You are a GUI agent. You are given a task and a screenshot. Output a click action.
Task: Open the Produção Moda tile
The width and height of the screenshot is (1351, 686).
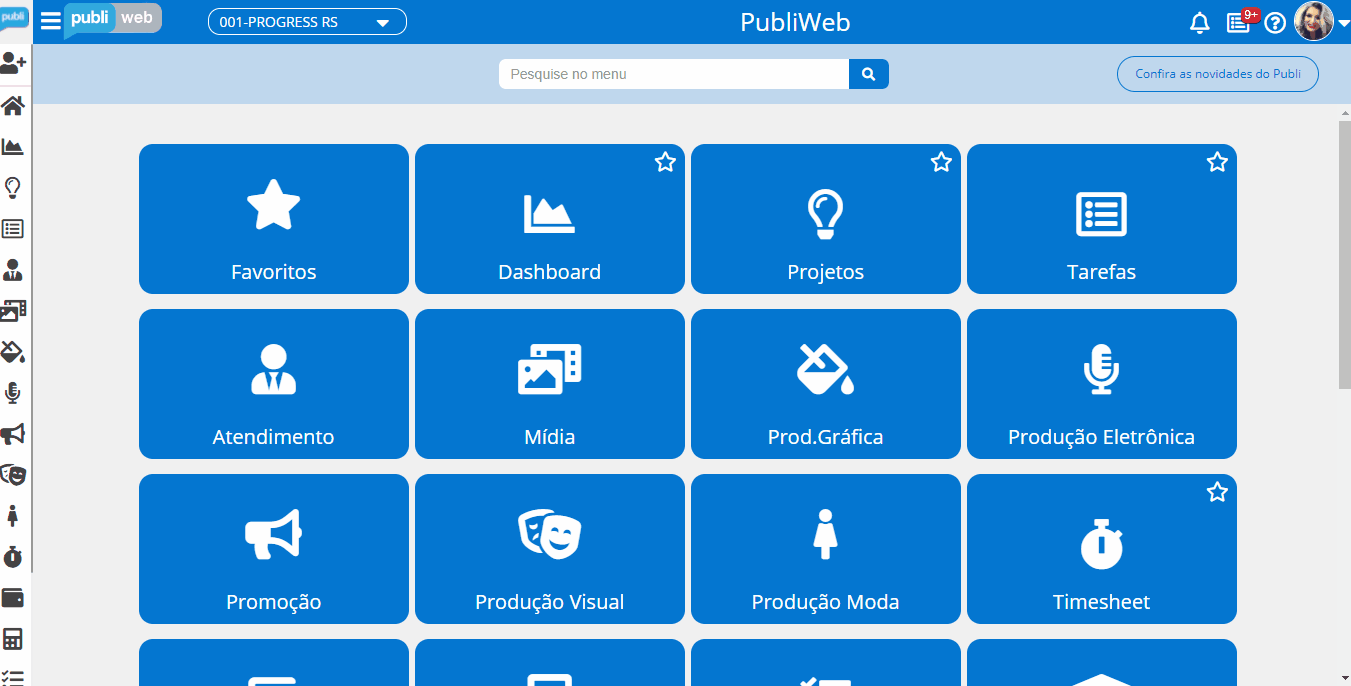[x=826, y=549]
